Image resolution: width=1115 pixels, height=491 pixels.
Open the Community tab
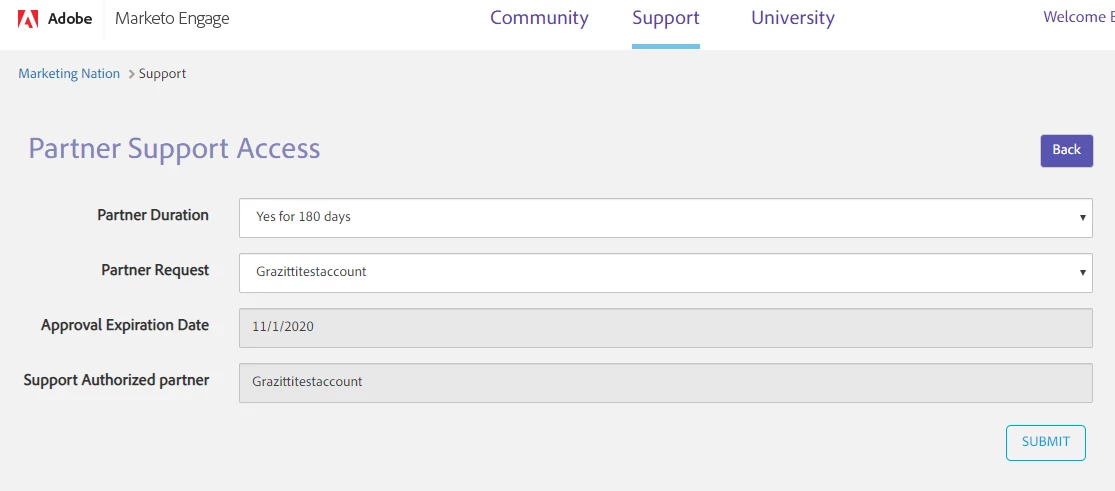pos(539,18)
